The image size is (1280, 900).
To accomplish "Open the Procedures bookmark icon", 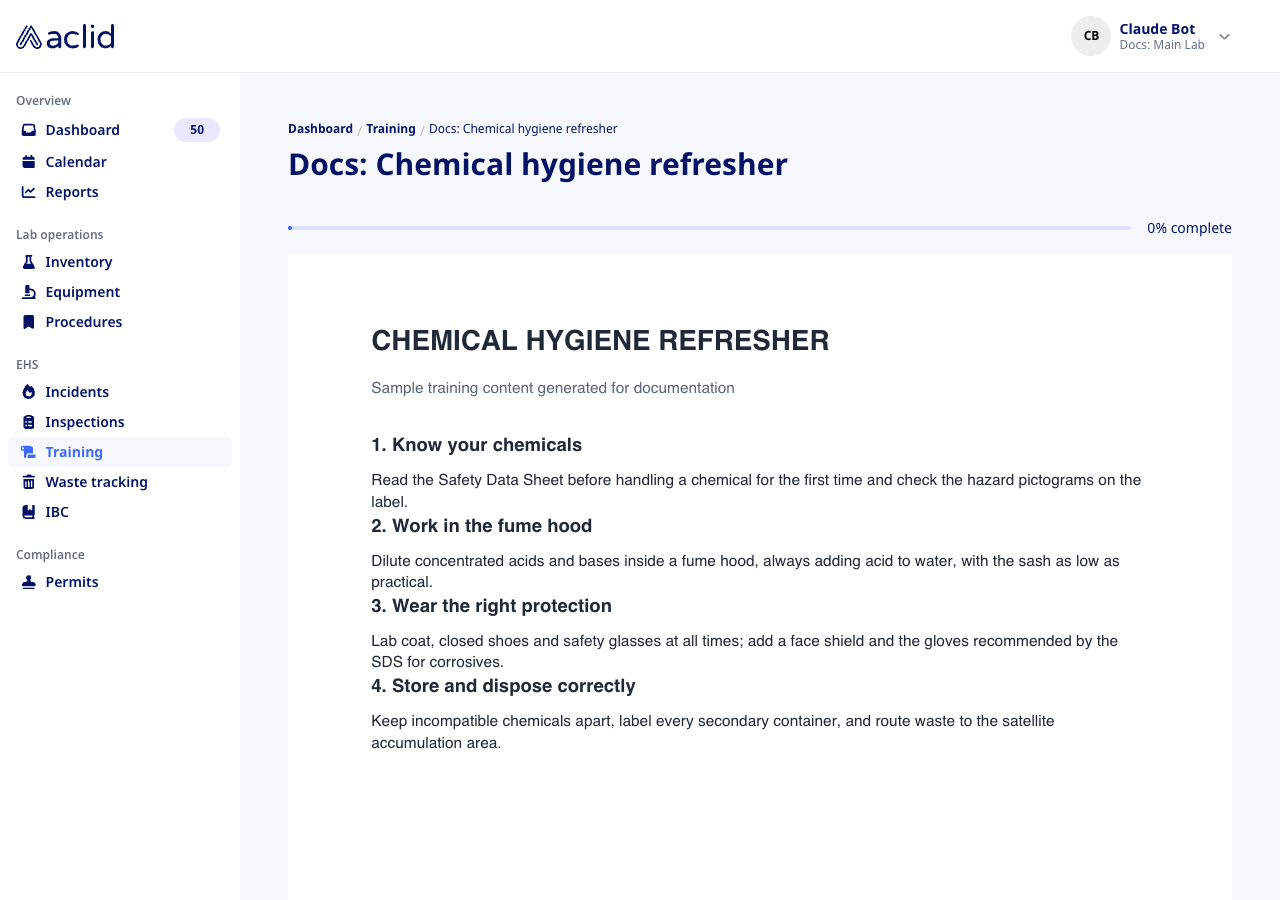I will (x=29, y=322).
